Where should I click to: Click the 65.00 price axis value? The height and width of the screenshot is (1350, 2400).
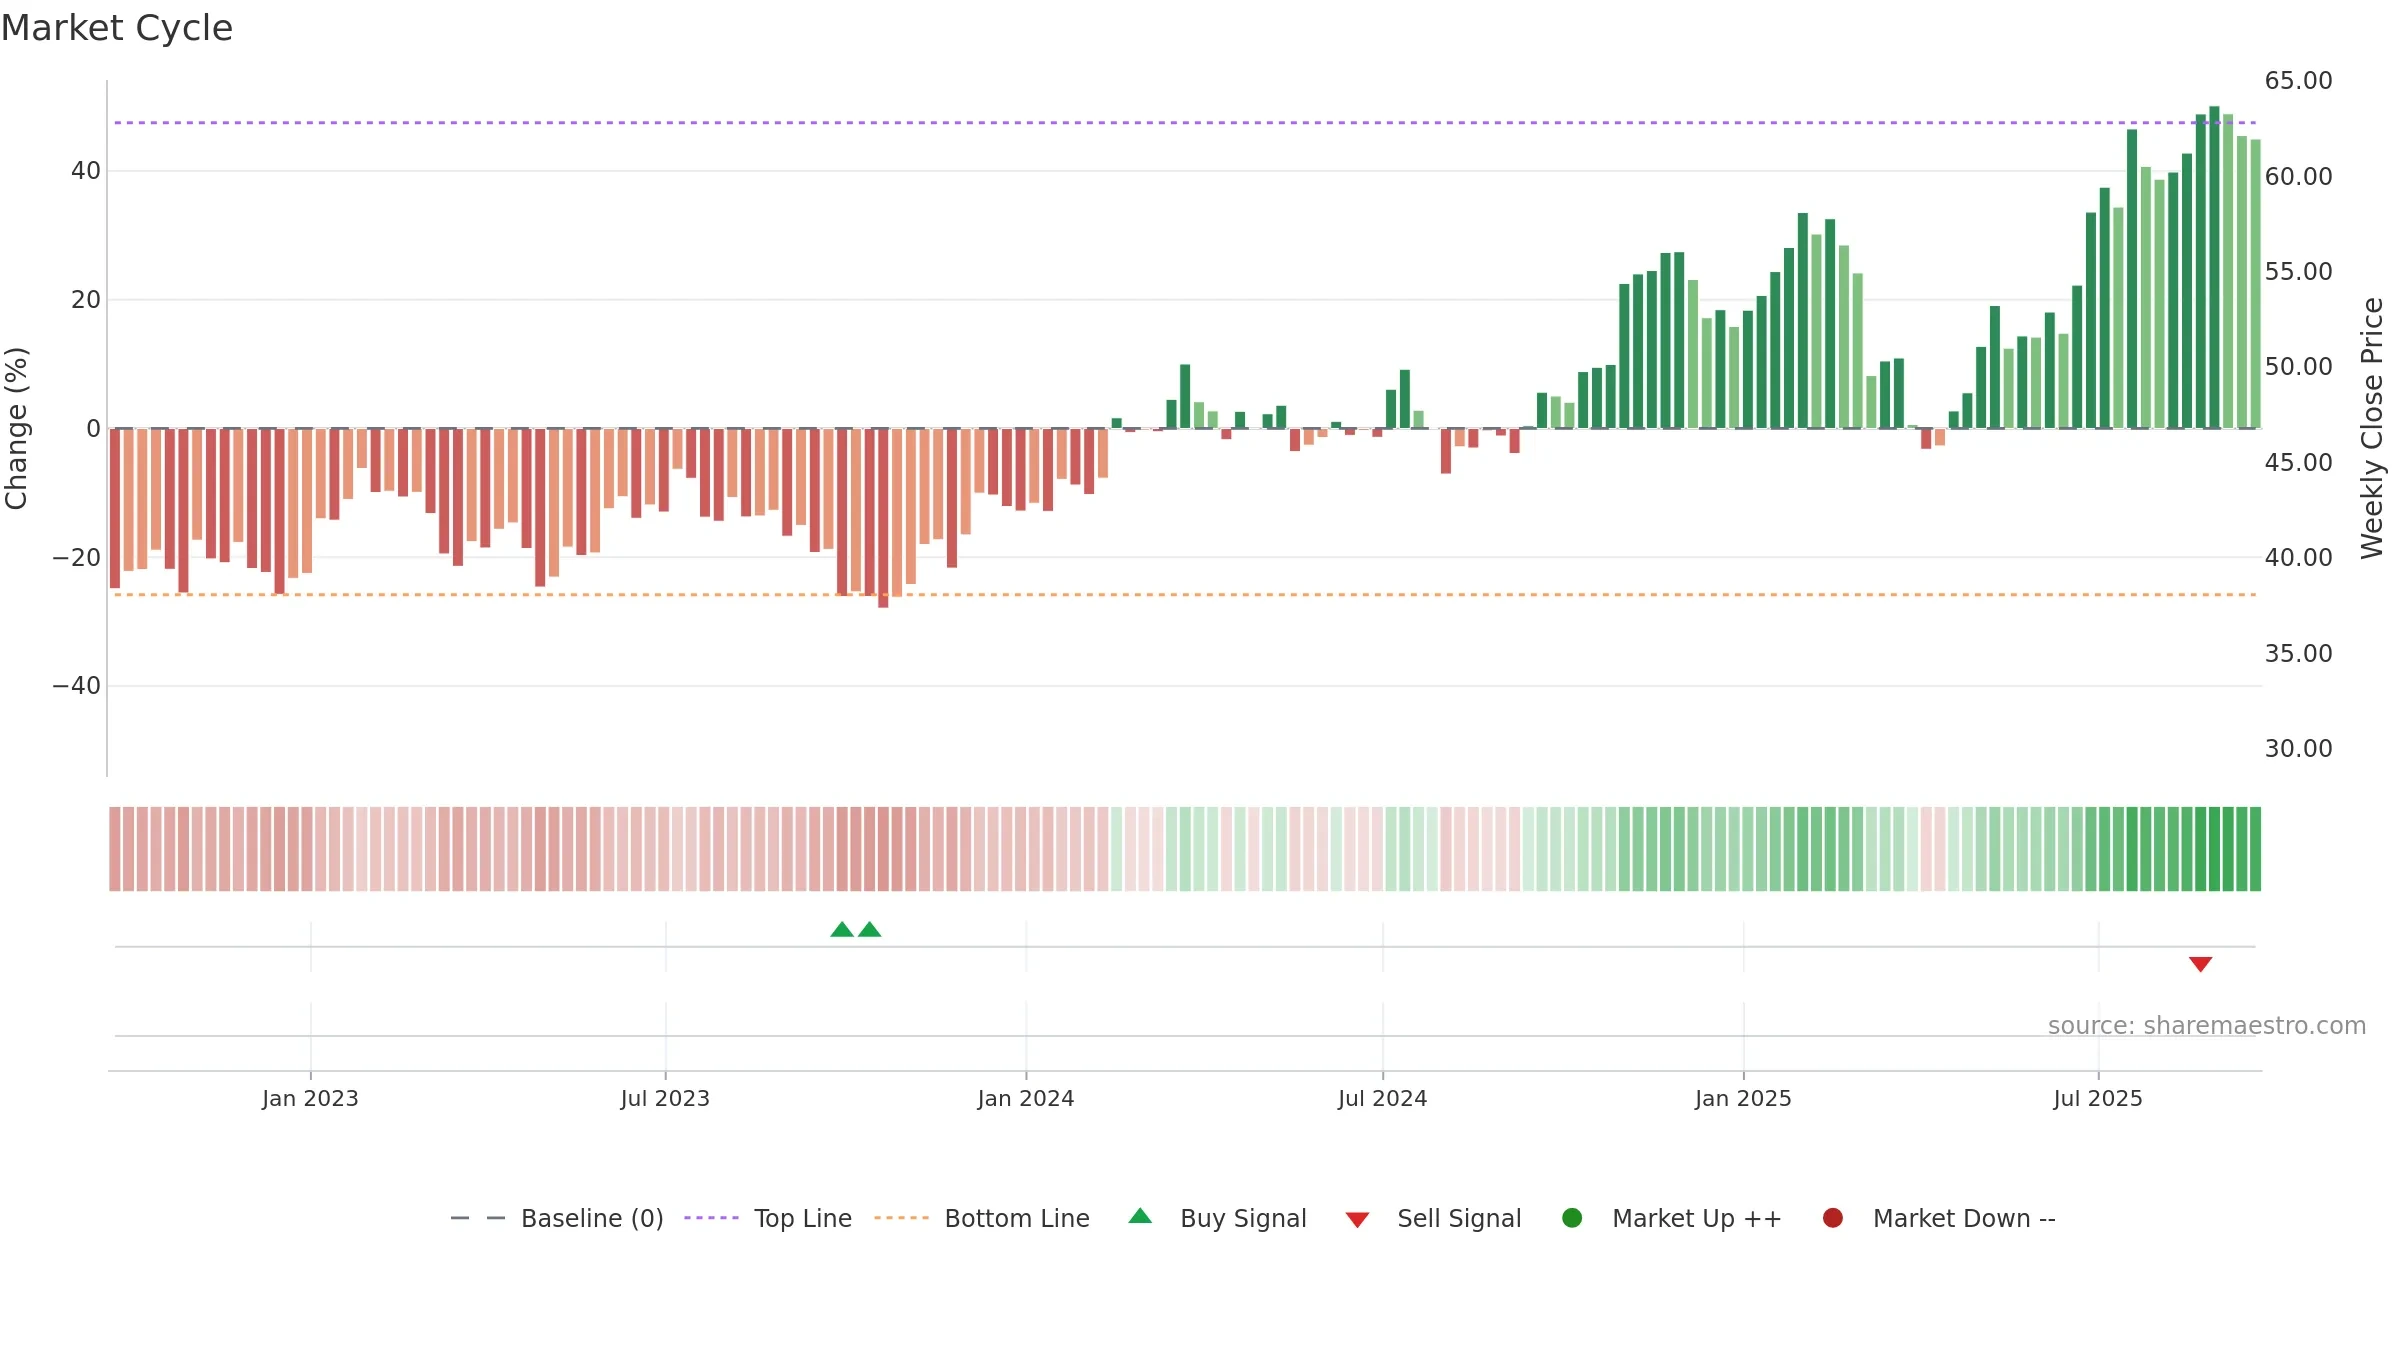click(x=2298, y=81)
